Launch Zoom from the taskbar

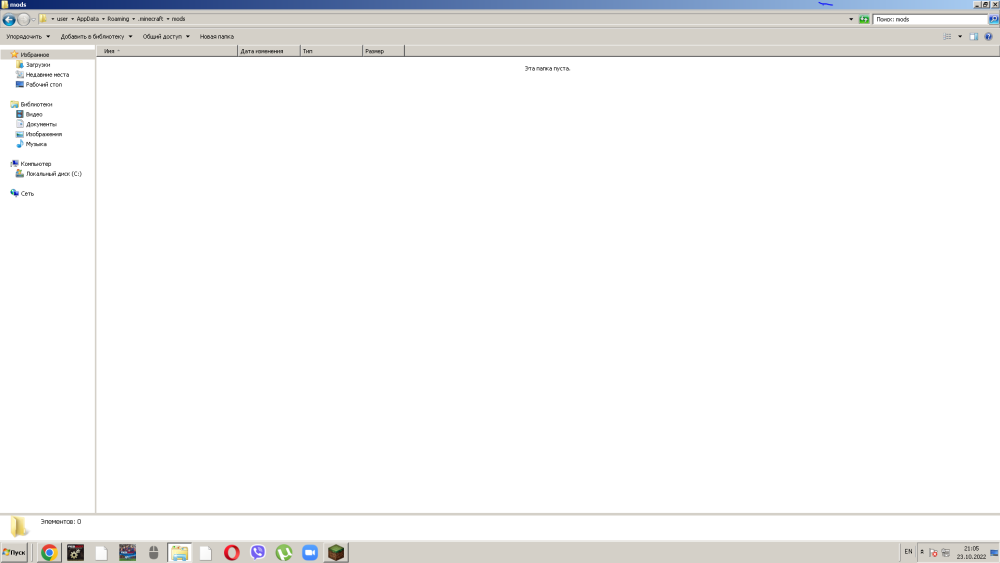point(310,552)
